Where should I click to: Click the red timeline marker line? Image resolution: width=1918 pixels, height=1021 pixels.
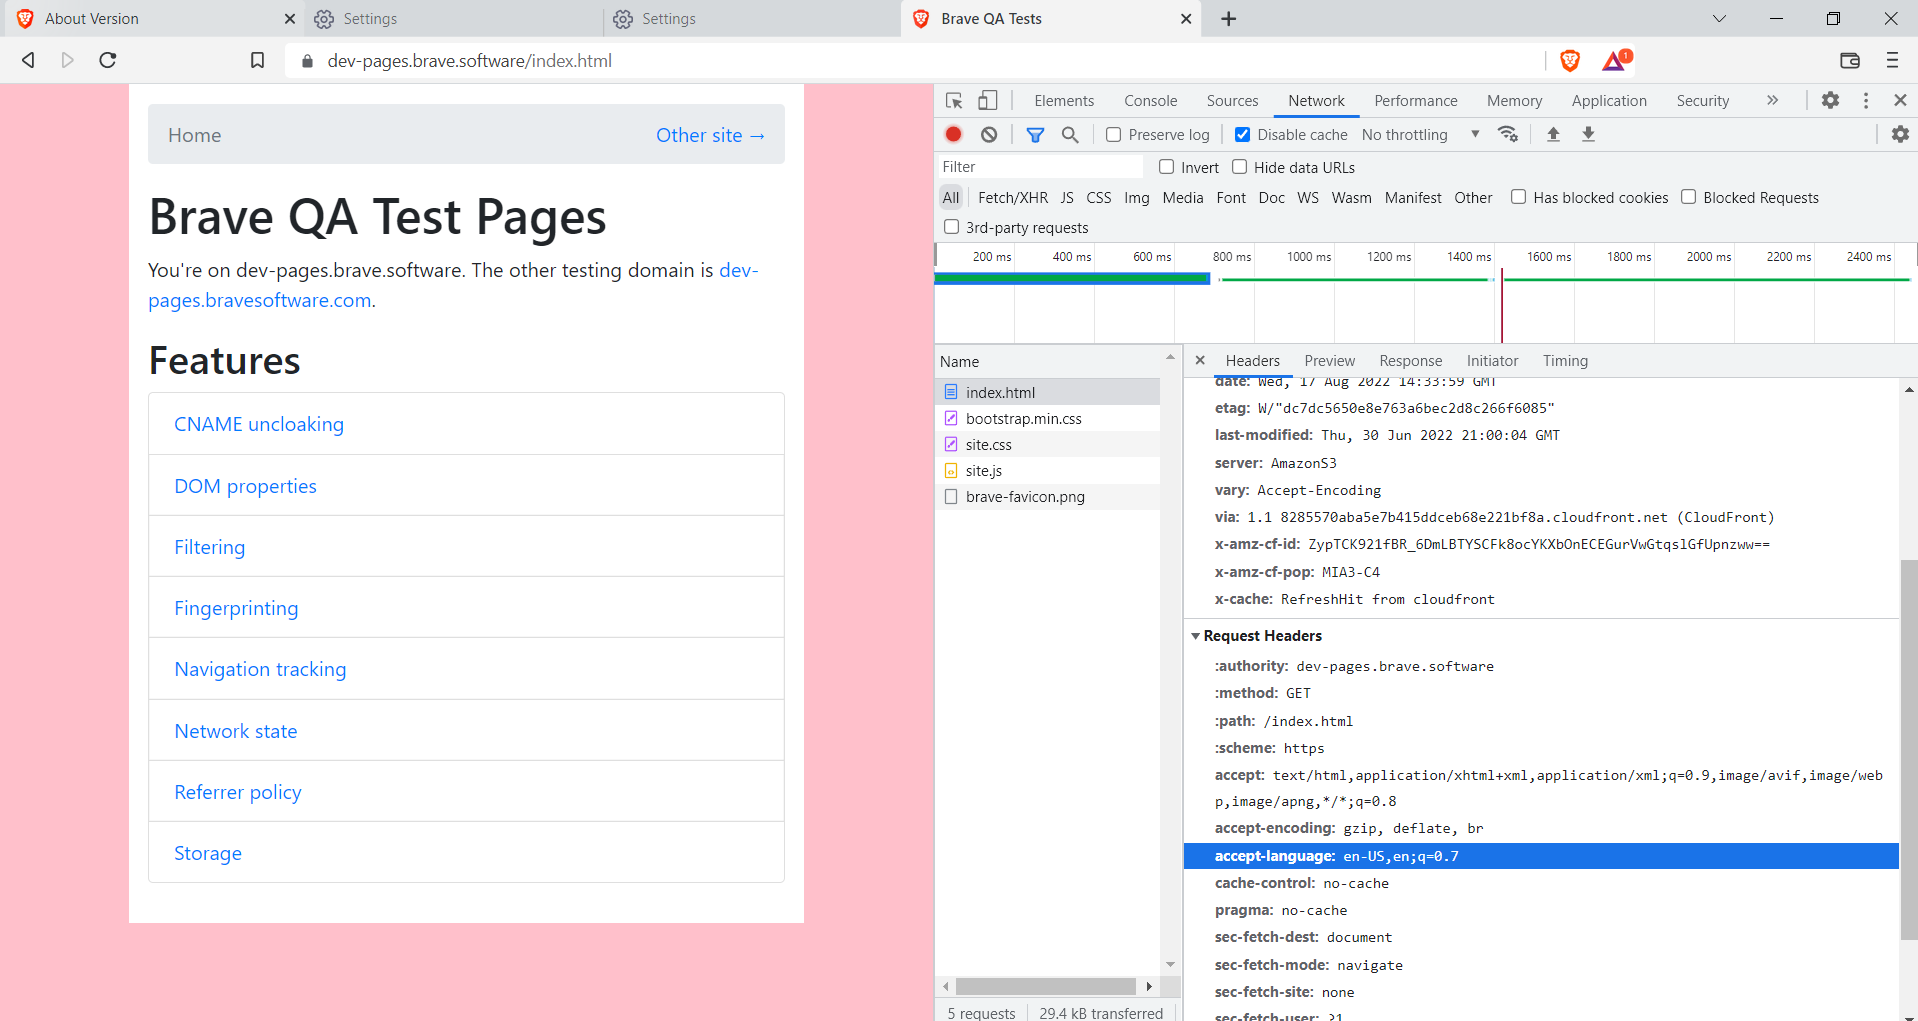click(x=1501, y=305)
